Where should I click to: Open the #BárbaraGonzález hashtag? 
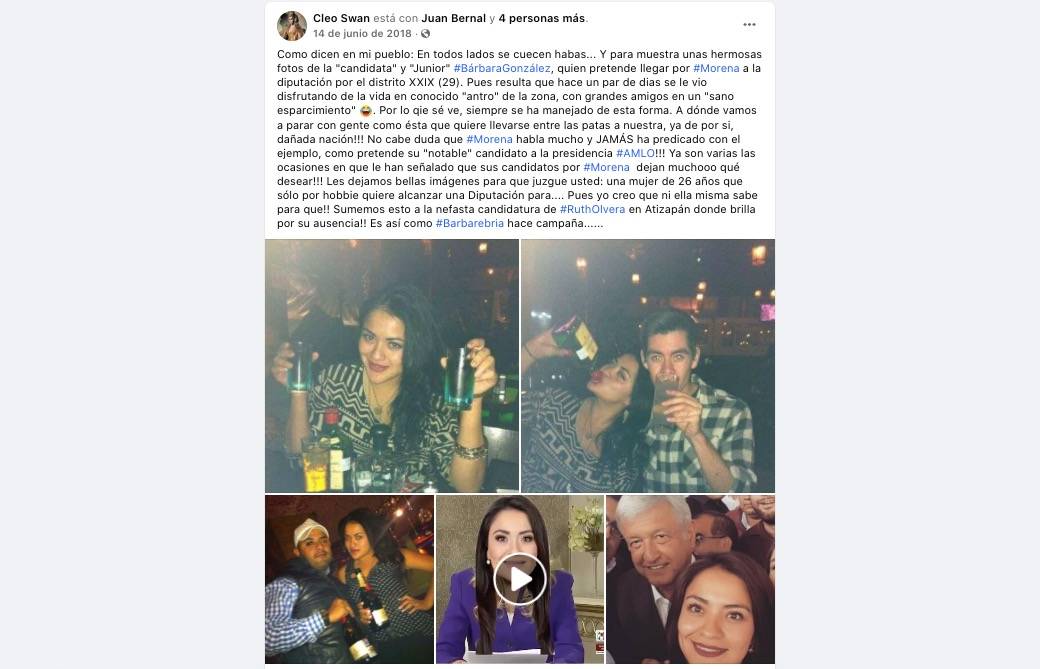point(502,68)
